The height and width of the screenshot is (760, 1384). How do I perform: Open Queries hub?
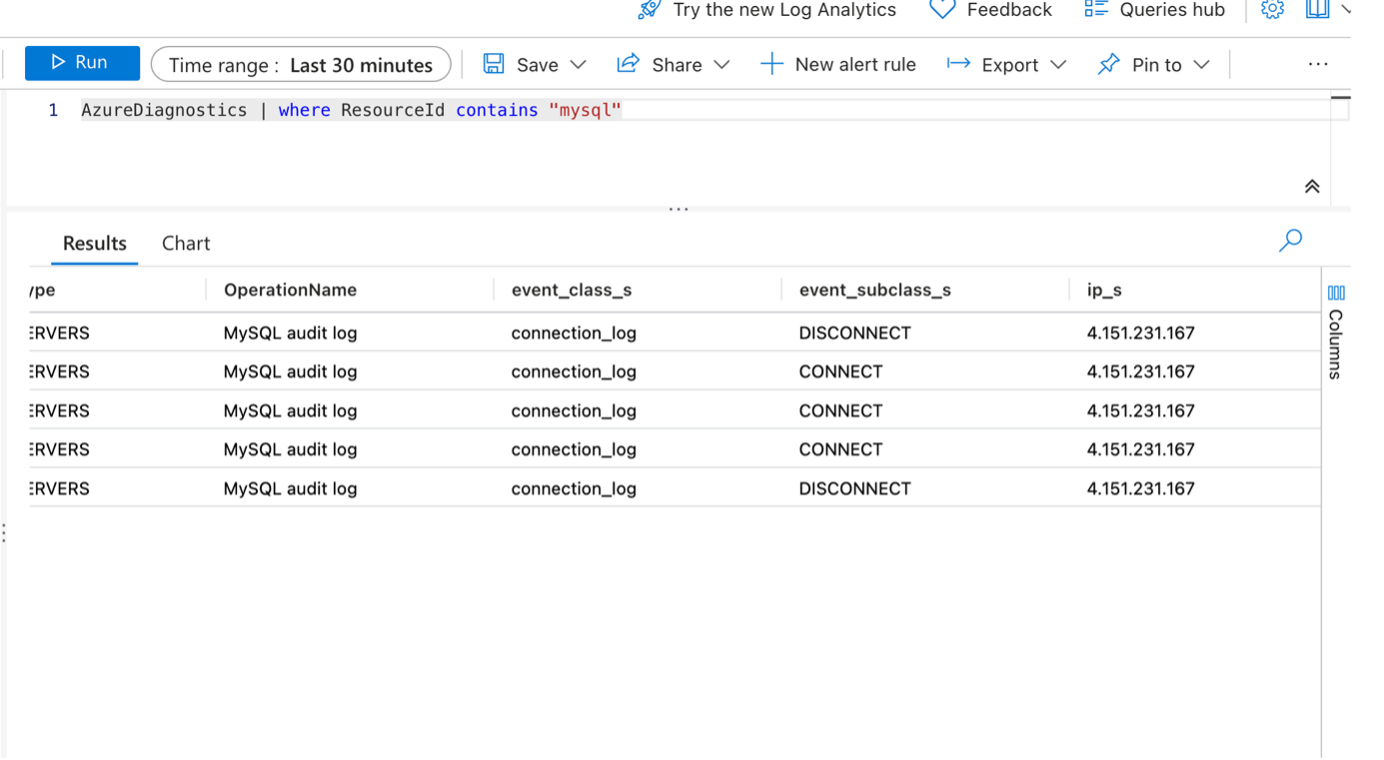coord(1155,10)
